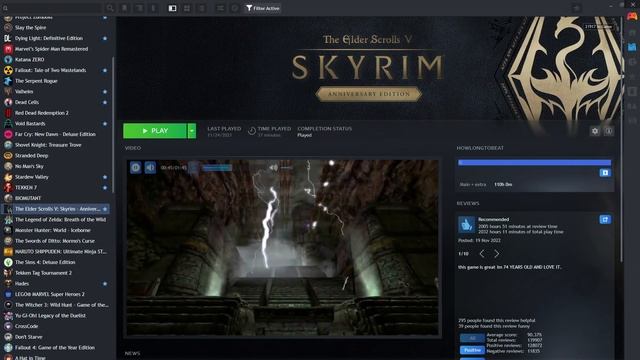Toggle favorite star next to Hades

click(105, 284)
